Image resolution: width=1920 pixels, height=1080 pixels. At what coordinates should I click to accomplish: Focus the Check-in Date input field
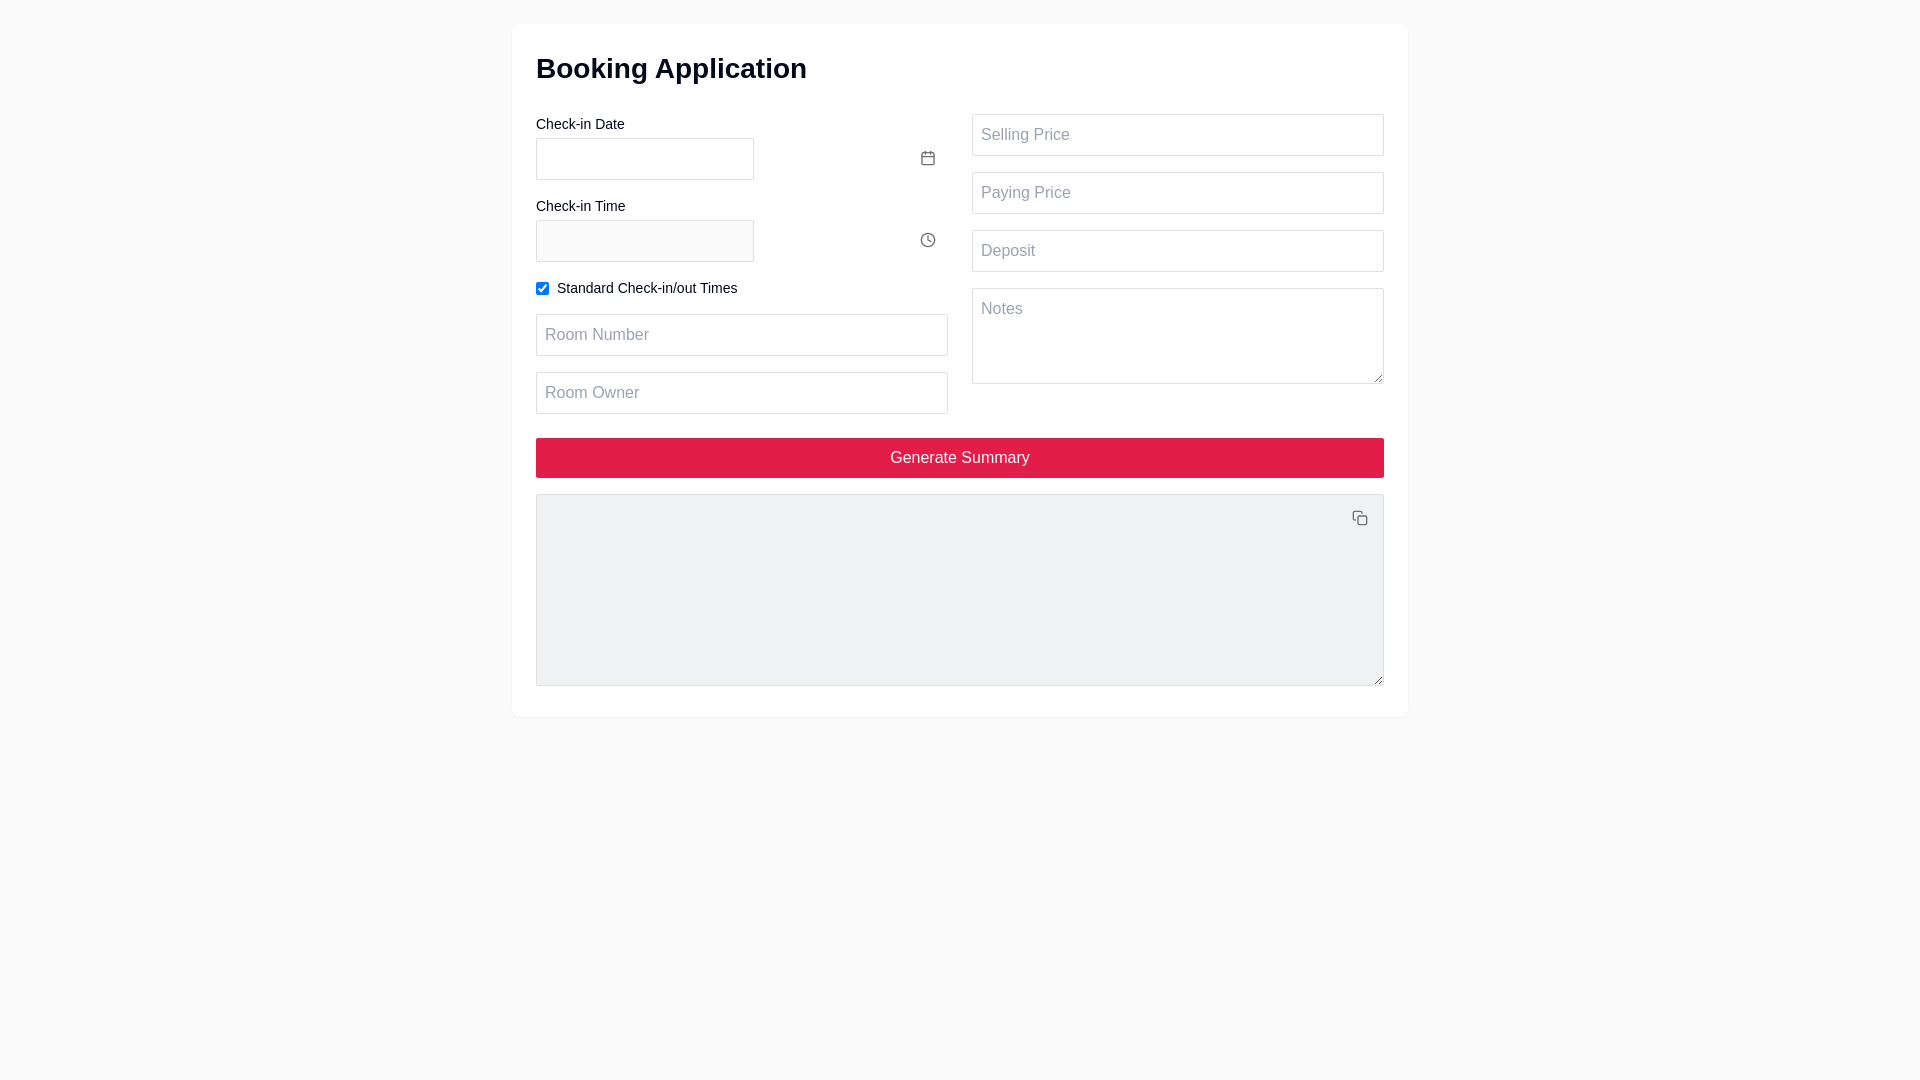[x=645, y=159]
